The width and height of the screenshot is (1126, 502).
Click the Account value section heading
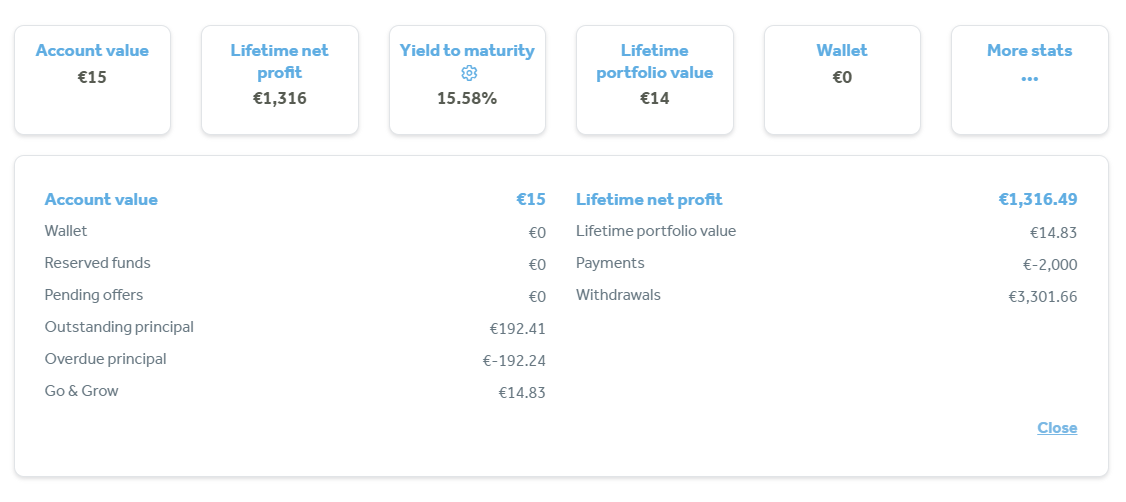click(x=101, y=200)
